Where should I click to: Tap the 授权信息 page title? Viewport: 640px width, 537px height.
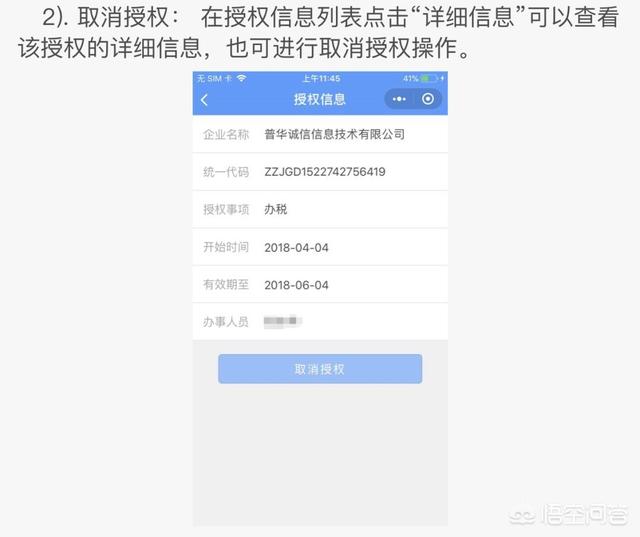coord(320,99)
